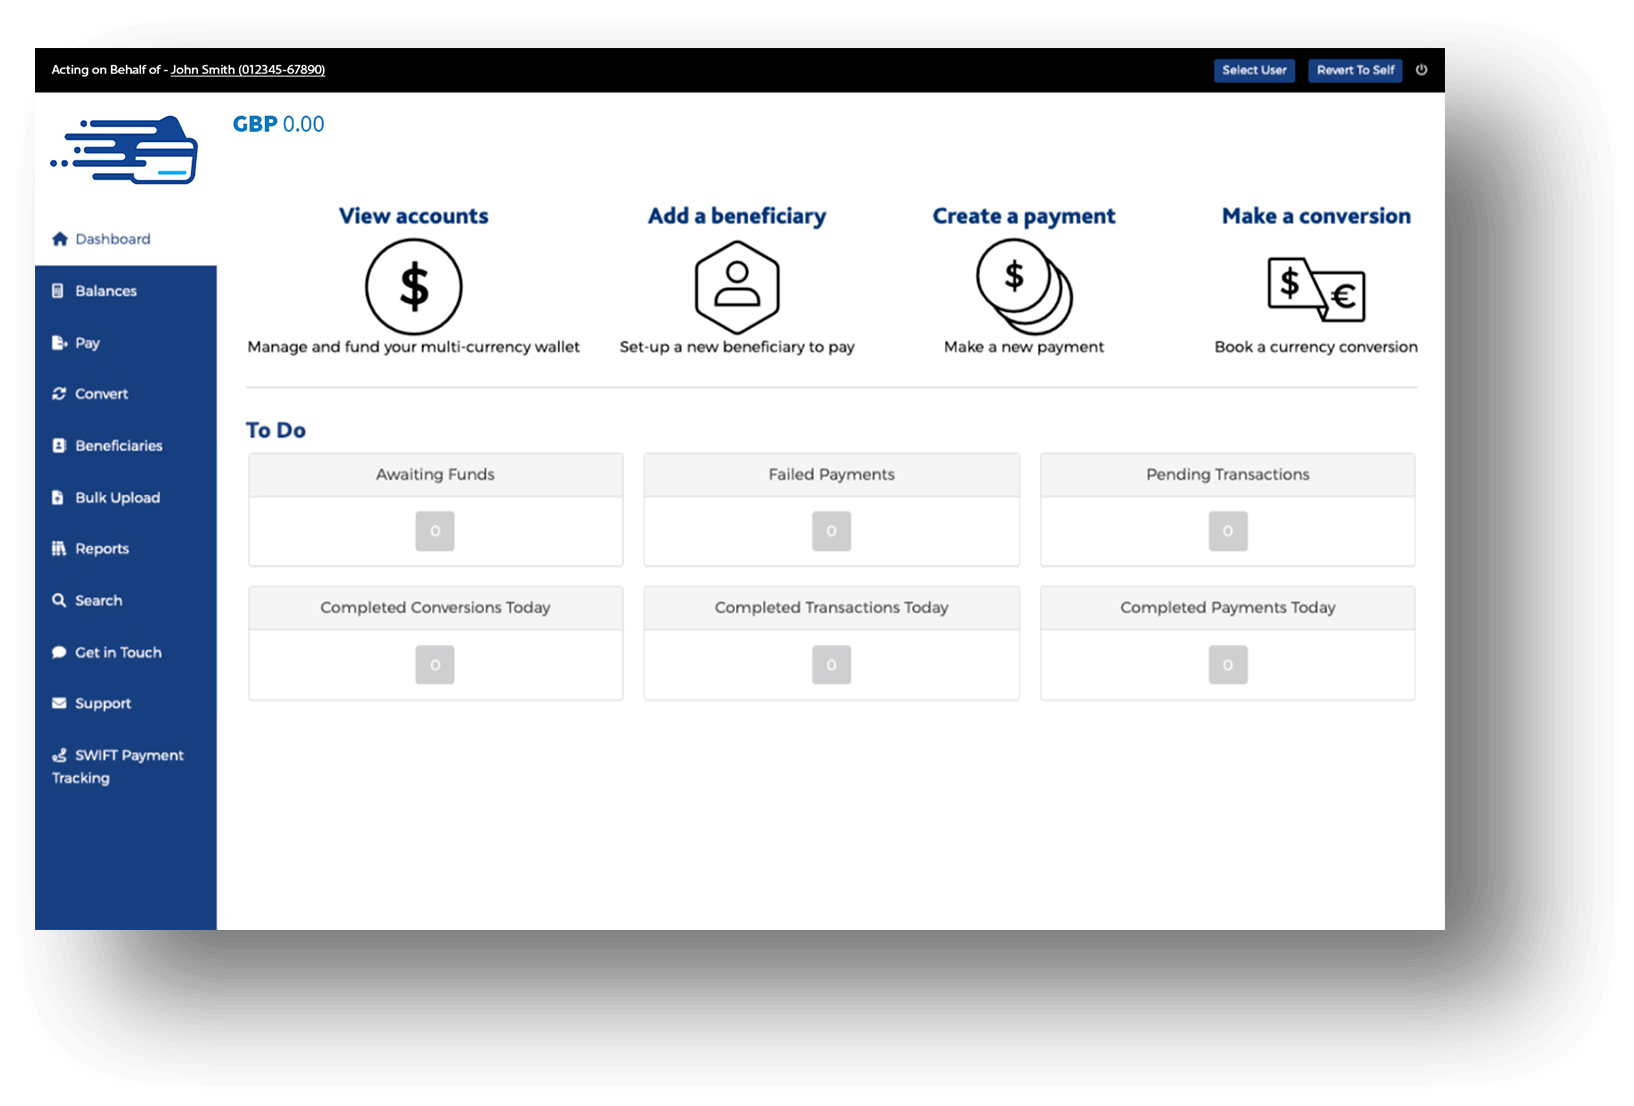1634x1106 pixels.
Task: Click the magnifier Search icon in sidebar
Action: [59, 600]
